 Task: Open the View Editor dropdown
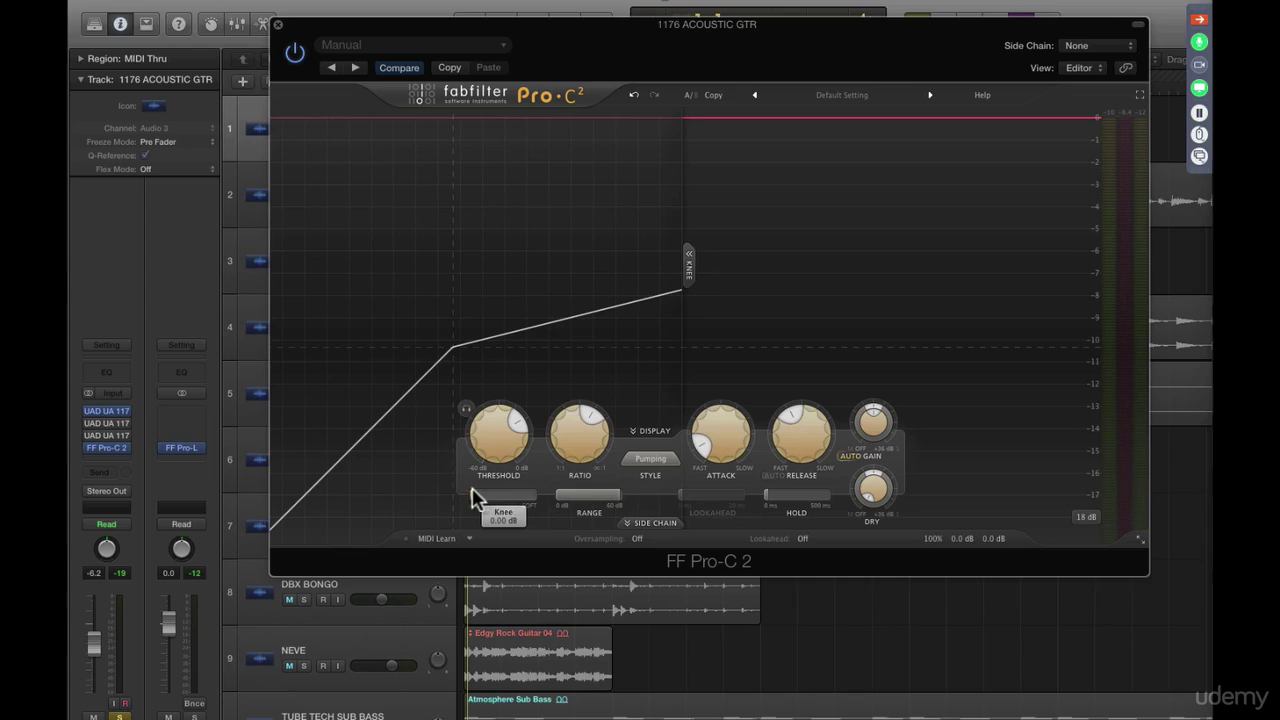click(1083, 68)
